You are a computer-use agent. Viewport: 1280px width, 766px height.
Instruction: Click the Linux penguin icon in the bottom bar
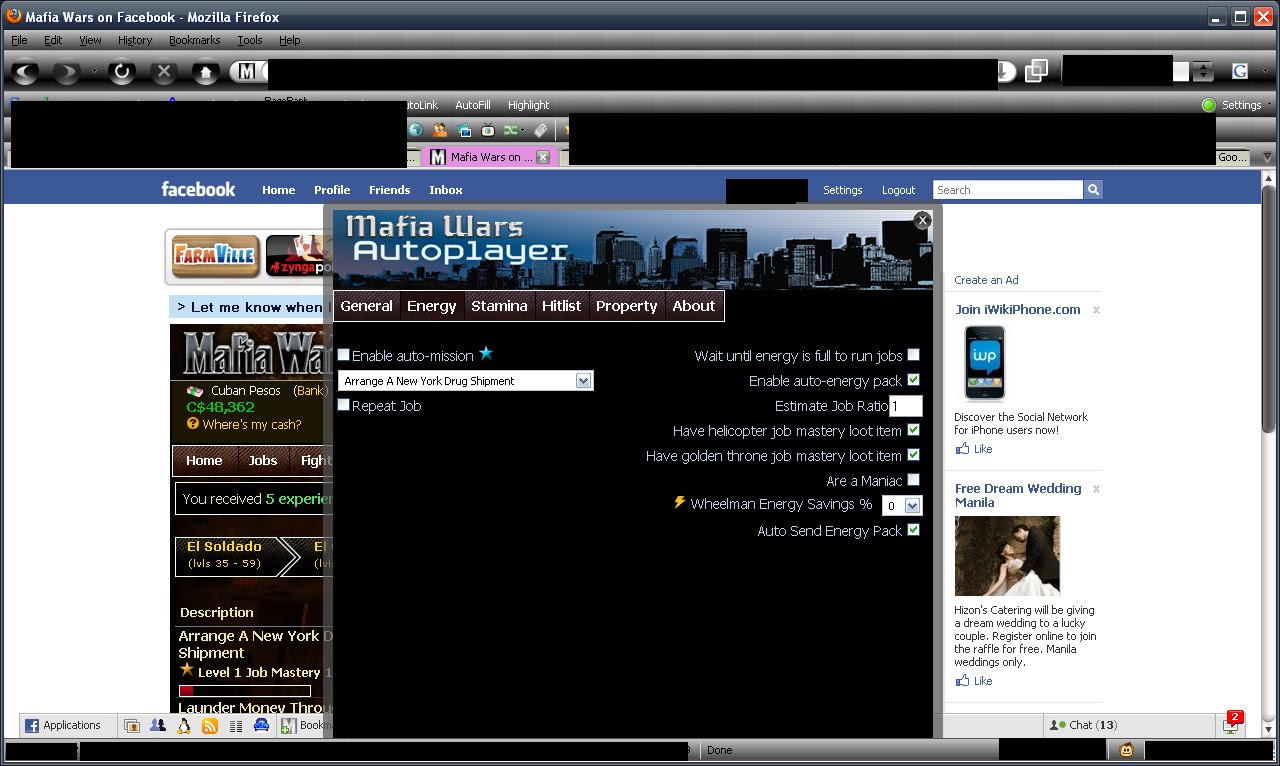click(184, 726)
